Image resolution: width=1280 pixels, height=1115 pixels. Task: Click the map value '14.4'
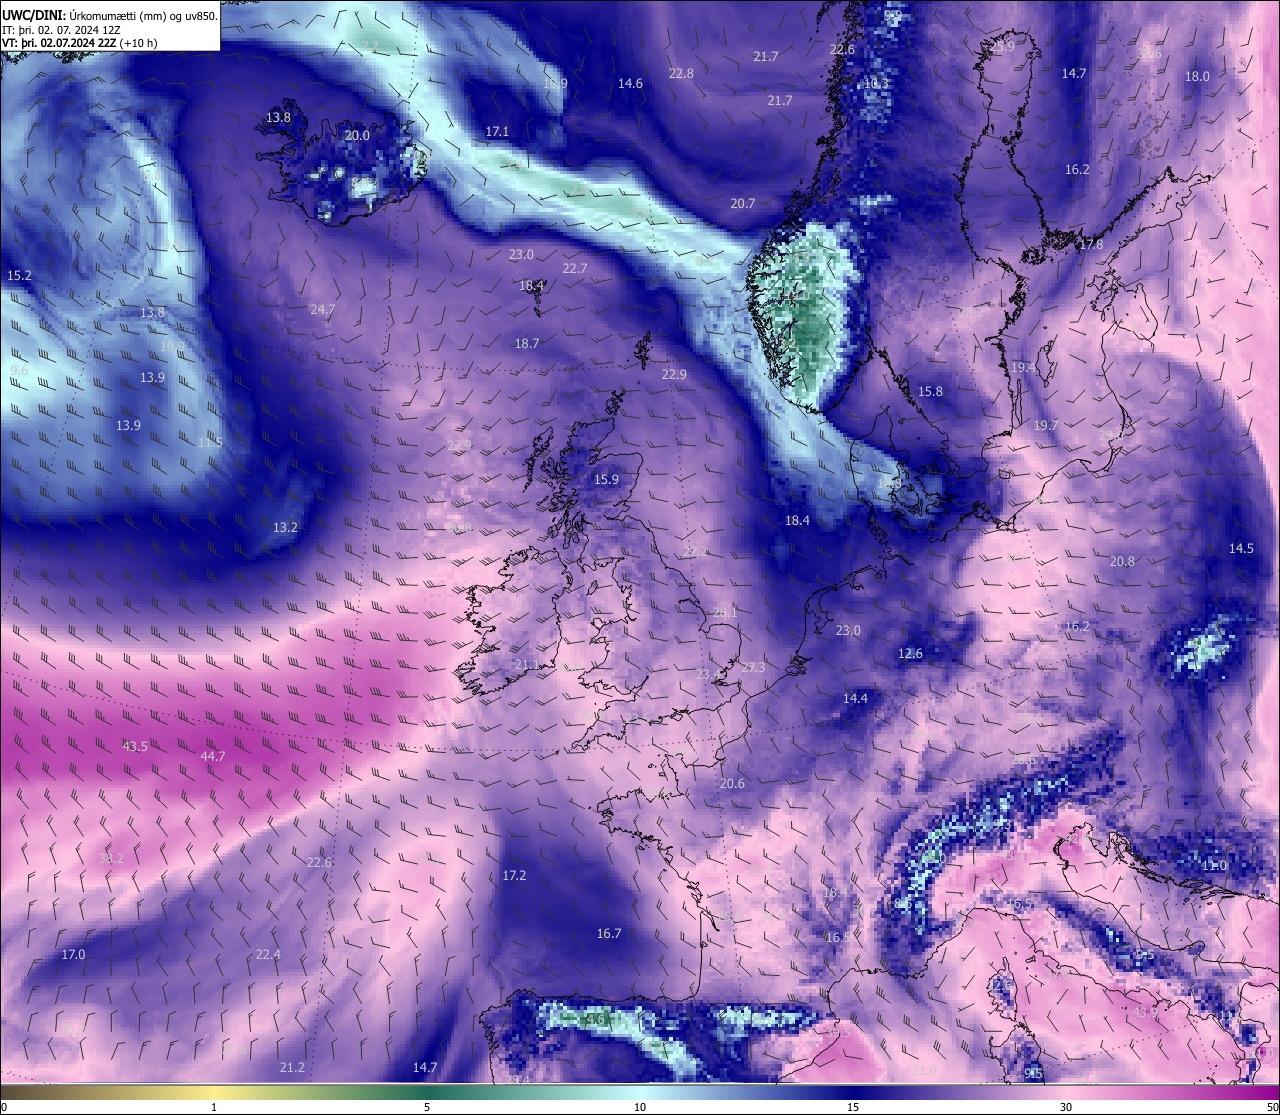[x=855, y=698]
